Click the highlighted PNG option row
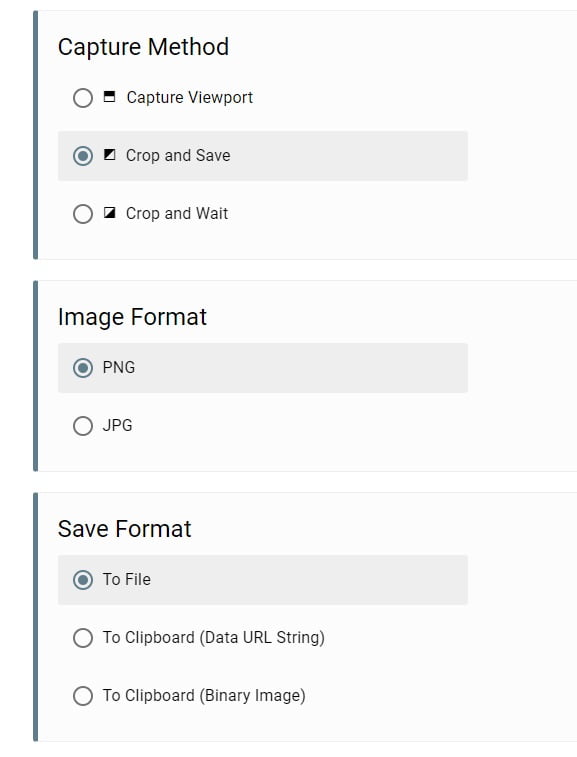The image size is (577, 757). (x=263, y=368)
